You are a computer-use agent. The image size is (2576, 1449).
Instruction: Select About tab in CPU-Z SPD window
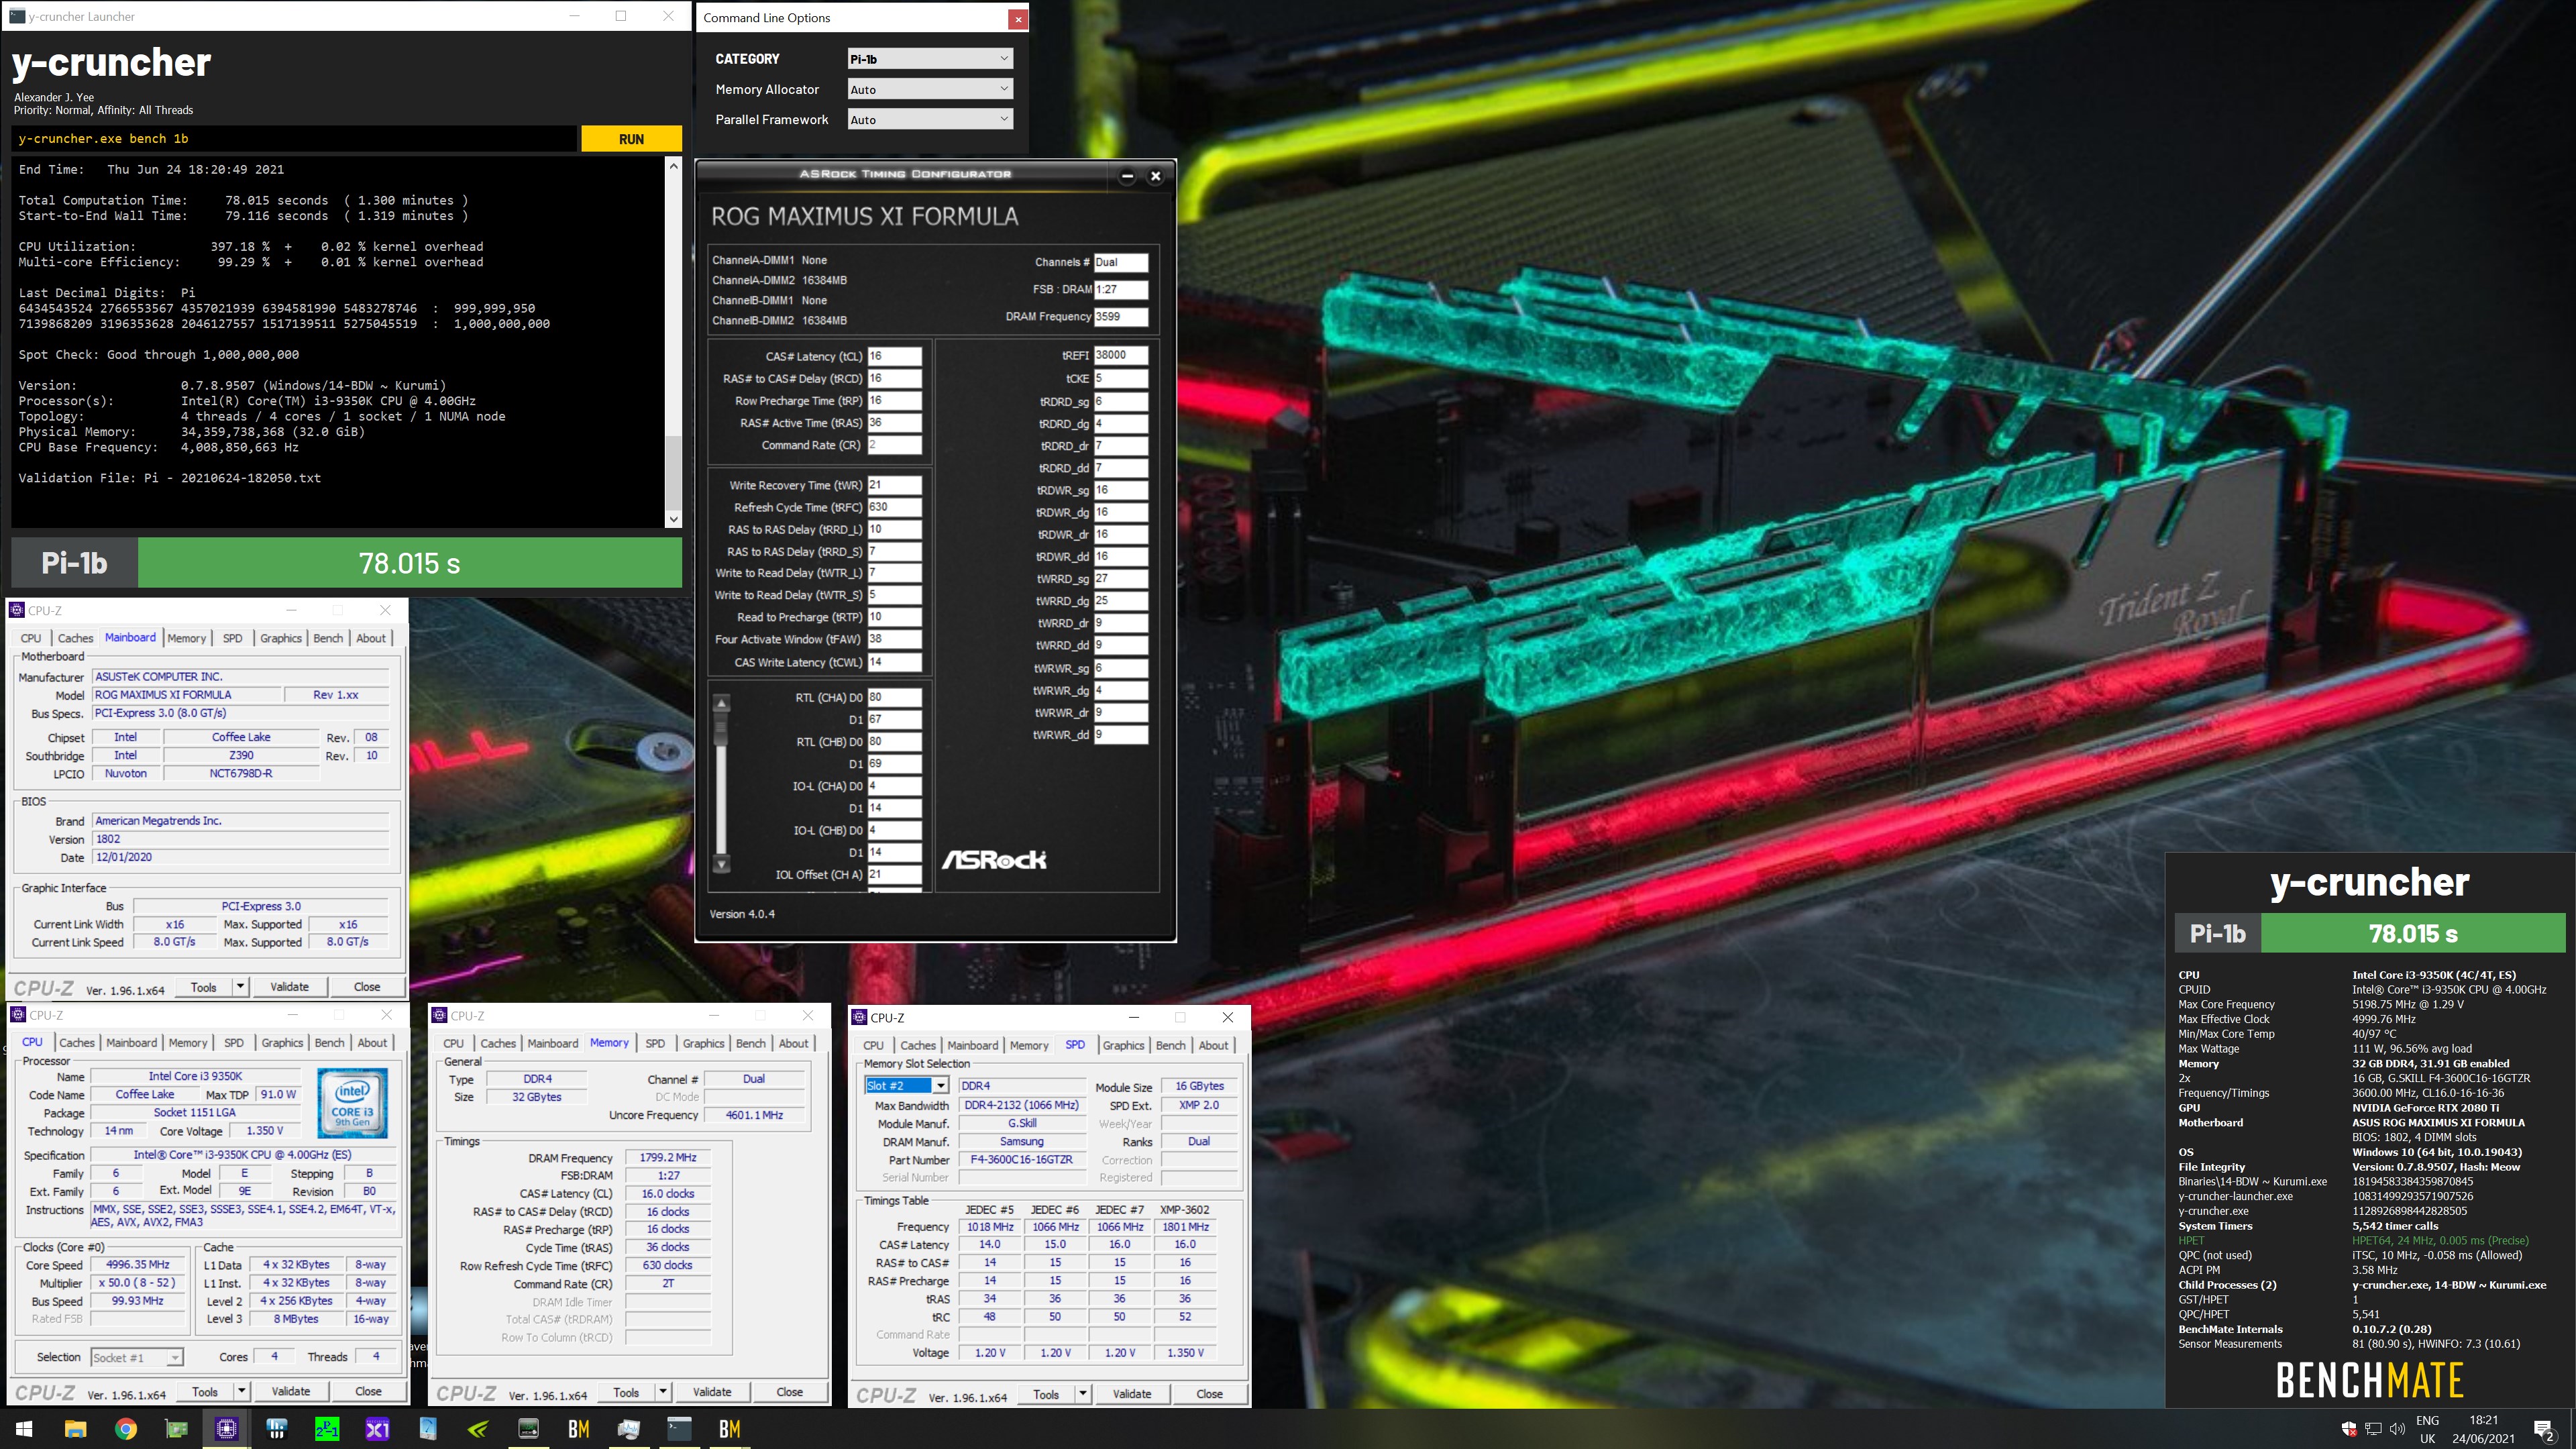(1213, 1045)
